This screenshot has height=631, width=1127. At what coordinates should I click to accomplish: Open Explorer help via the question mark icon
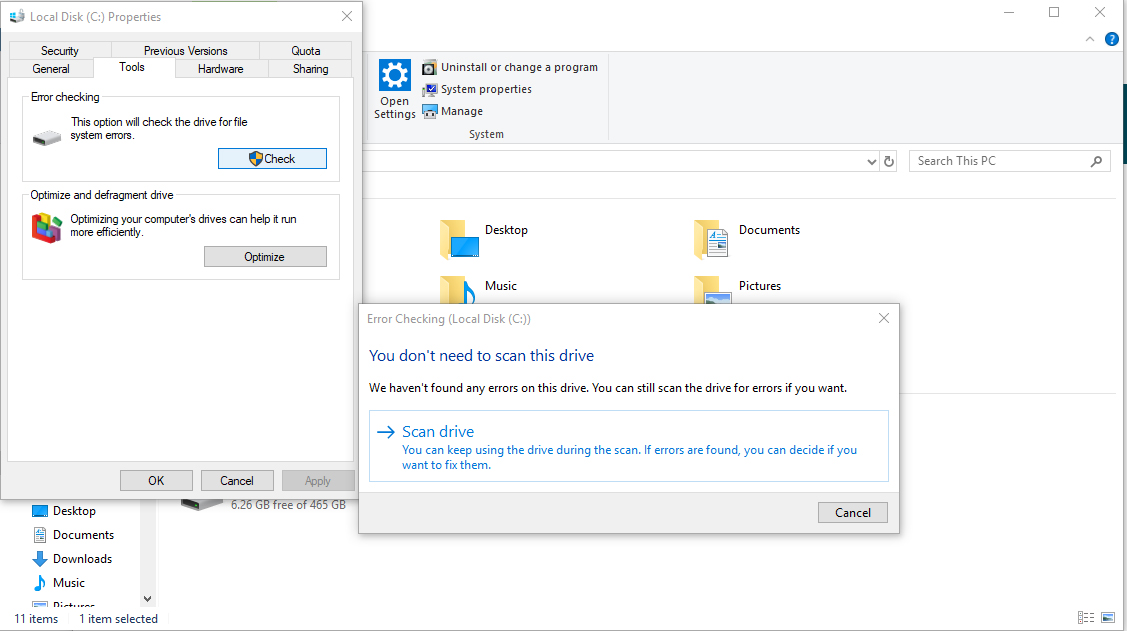1112,39
